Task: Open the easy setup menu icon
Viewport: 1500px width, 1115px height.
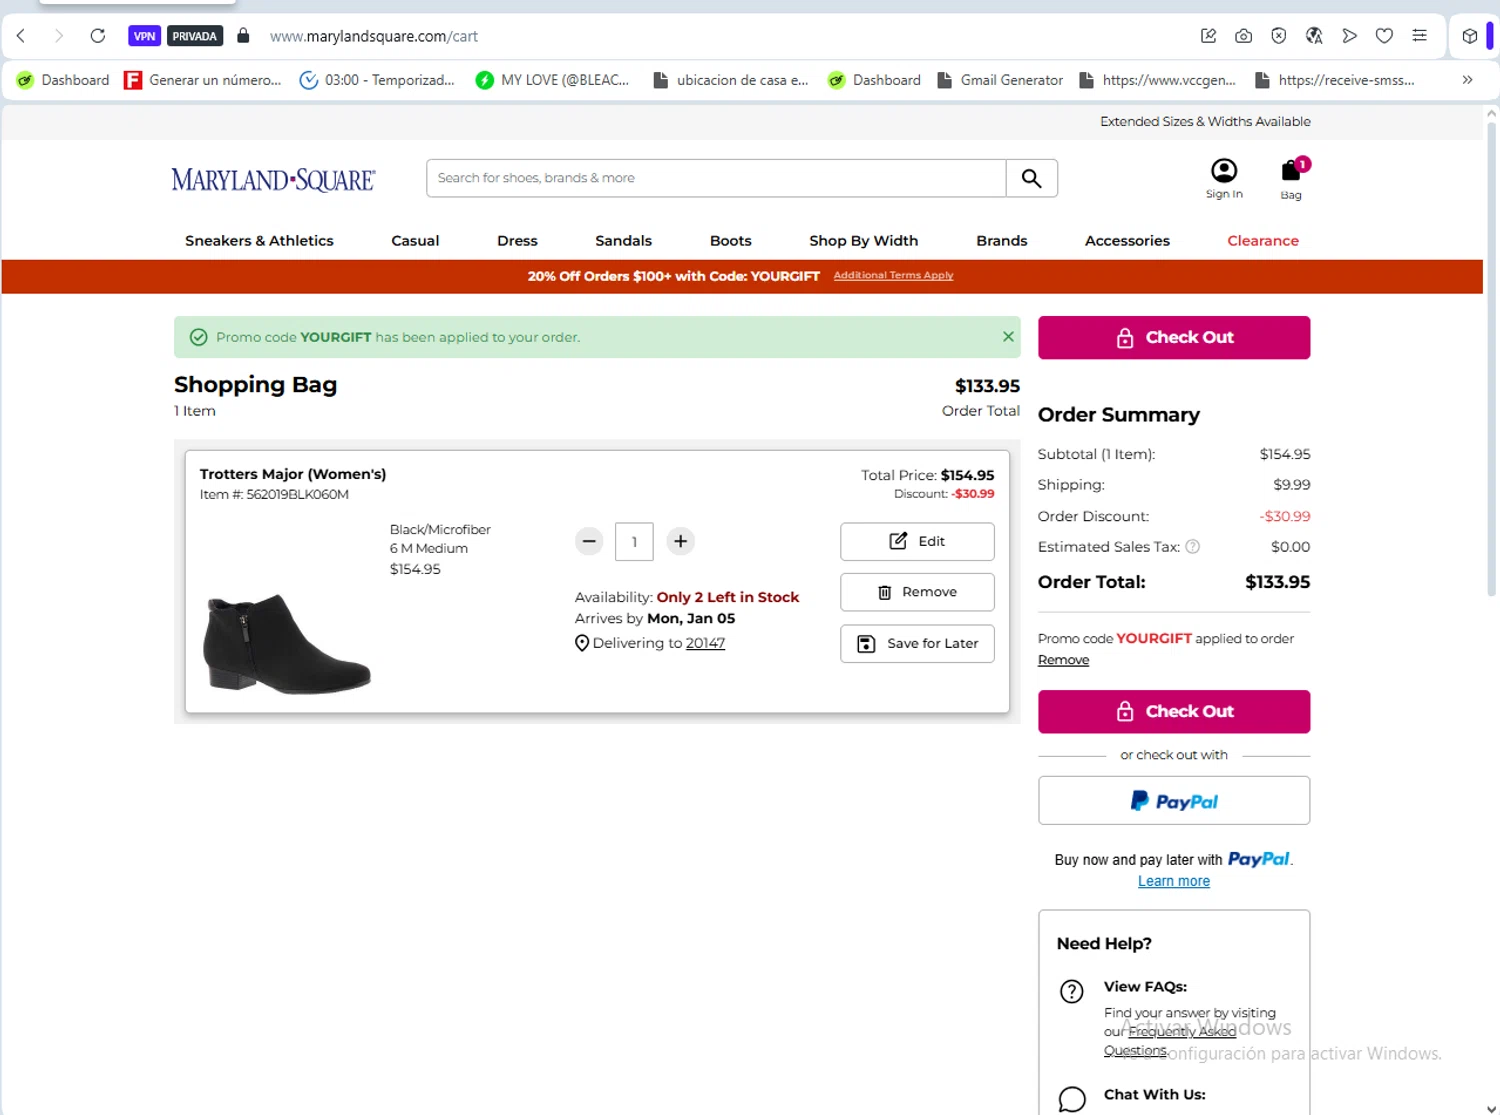Action: pyautogui.click(x=1419, y=36)
